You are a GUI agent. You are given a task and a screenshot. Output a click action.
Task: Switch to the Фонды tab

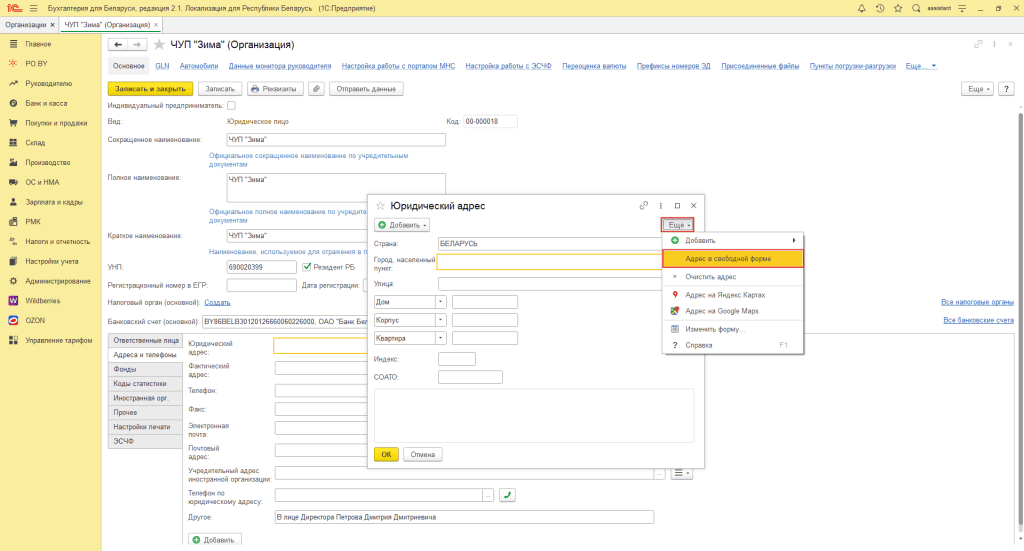click(125, 369)
